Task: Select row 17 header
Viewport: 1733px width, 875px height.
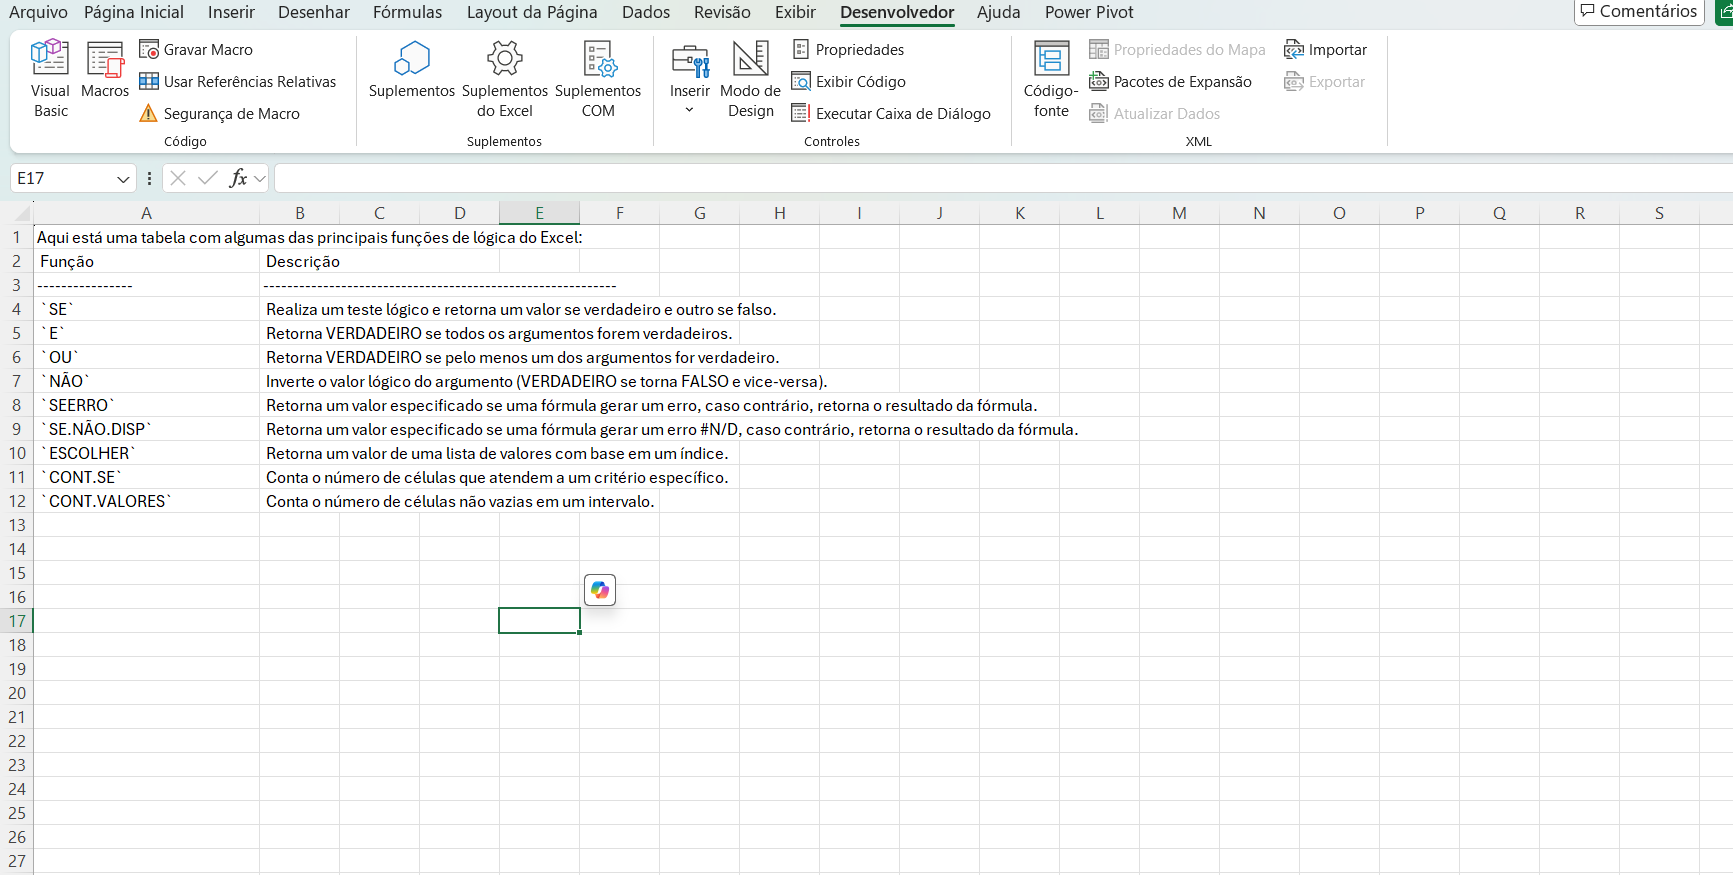Action: pos(17,621)
